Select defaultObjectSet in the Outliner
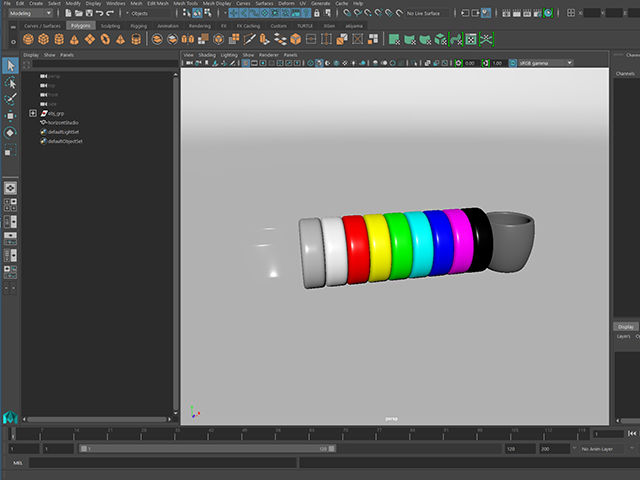Screen dimensions: 640x480 click(x=65, y=141)
